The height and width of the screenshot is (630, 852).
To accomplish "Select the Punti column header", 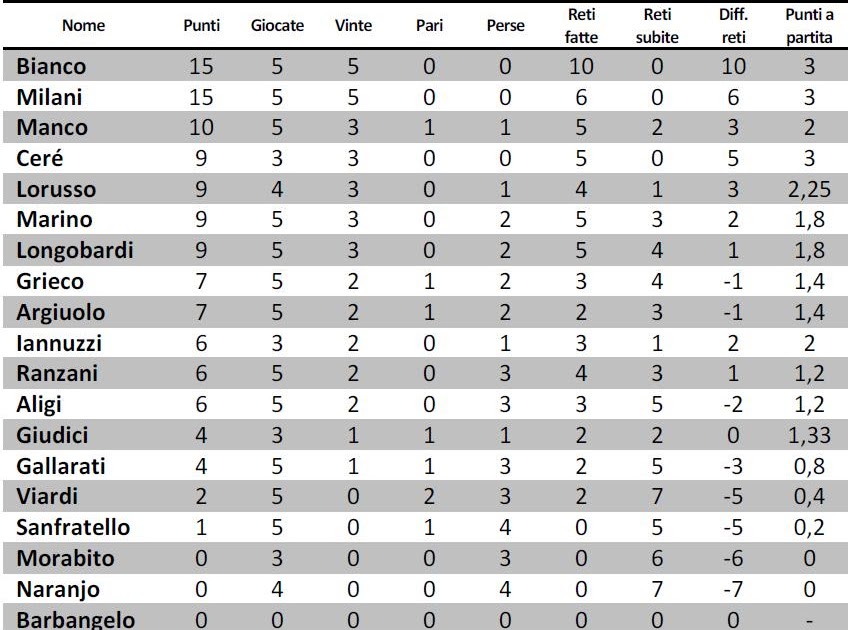I will pos(202,26).
